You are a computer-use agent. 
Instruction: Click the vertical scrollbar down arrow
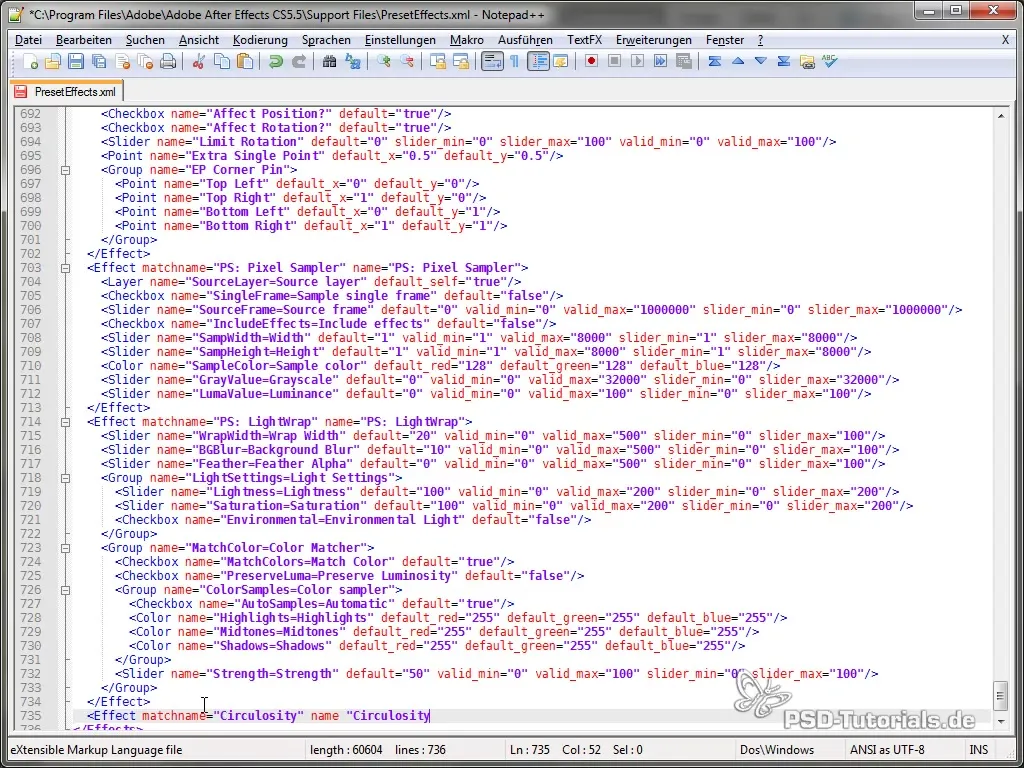1000,720
